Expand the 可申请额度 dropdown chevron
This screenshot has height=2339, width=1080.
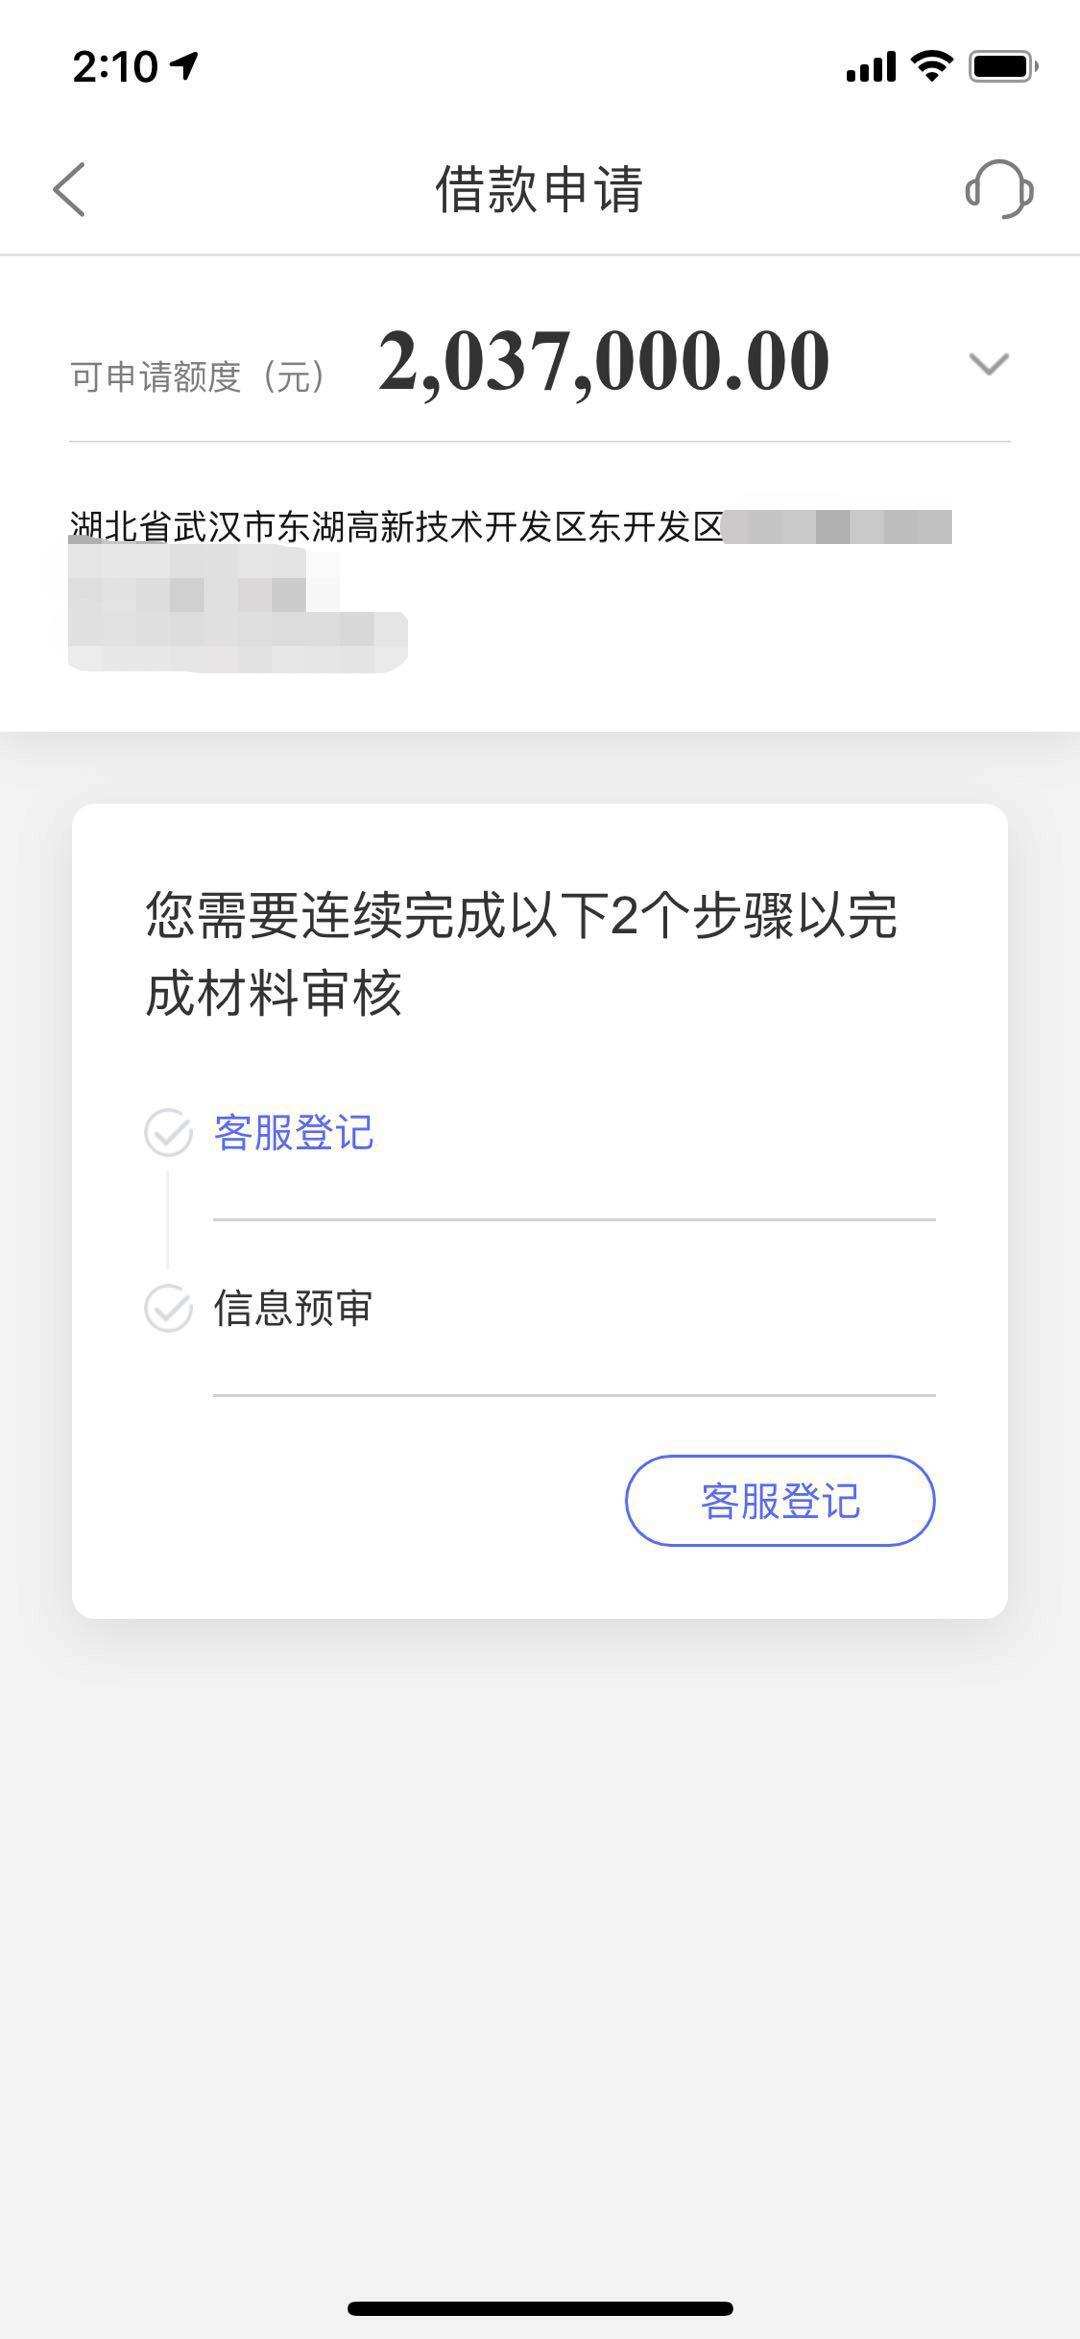pyautogui.click(x=989, y=363)
